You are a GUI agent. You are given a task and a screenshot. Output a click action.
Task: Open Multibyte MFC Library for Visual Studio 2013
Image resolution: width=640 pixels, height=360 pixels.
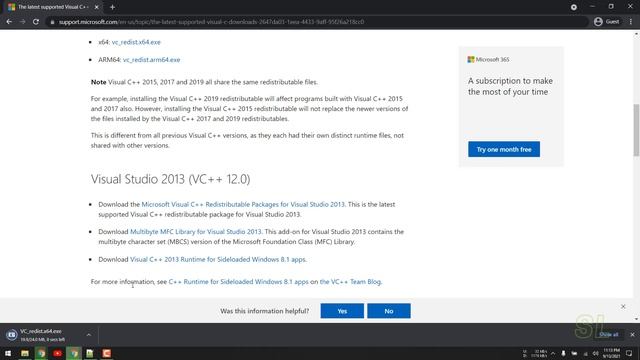(x=196, y=231)
